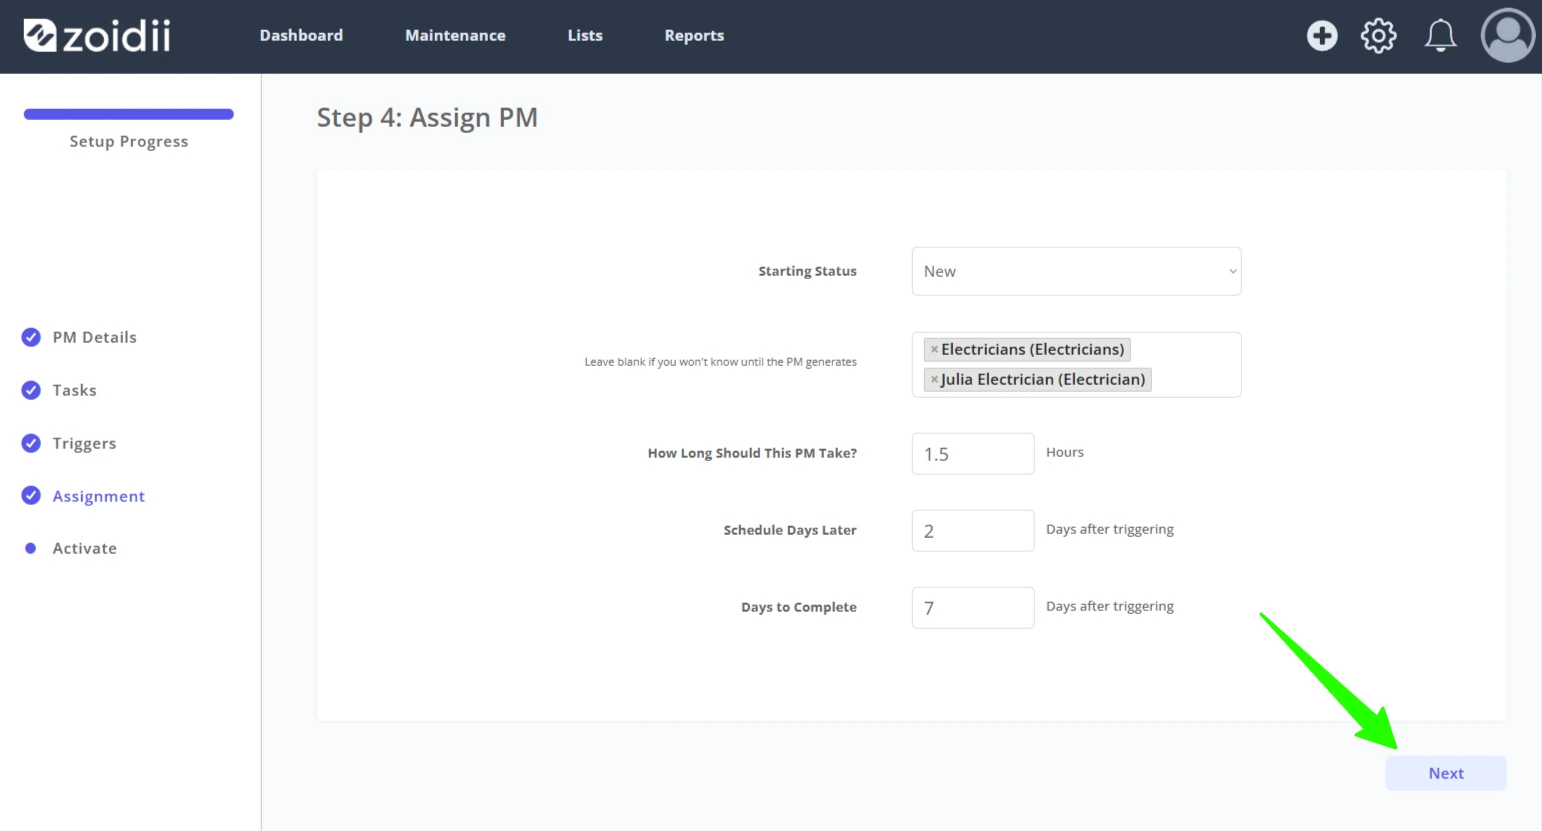The width and height of the screenshot is (1542, 831).
Task: Open the Maintenance menu
Action: (x=455, y=36)
